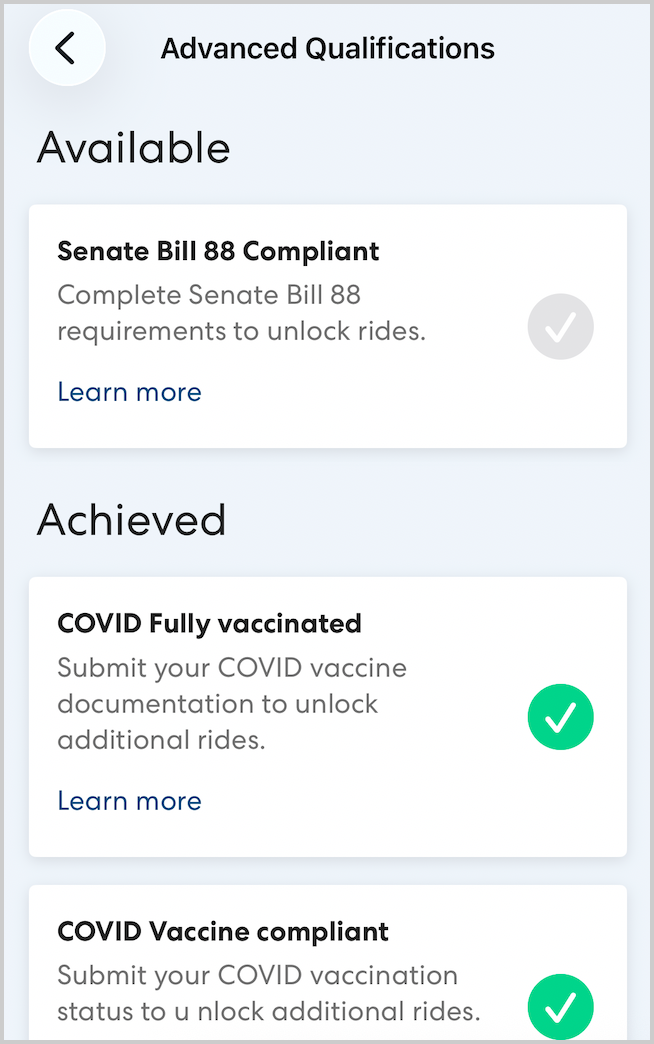Click the 'COVID Vaccine compliant' title text
654x1044 pixels.
click(223, 932)
